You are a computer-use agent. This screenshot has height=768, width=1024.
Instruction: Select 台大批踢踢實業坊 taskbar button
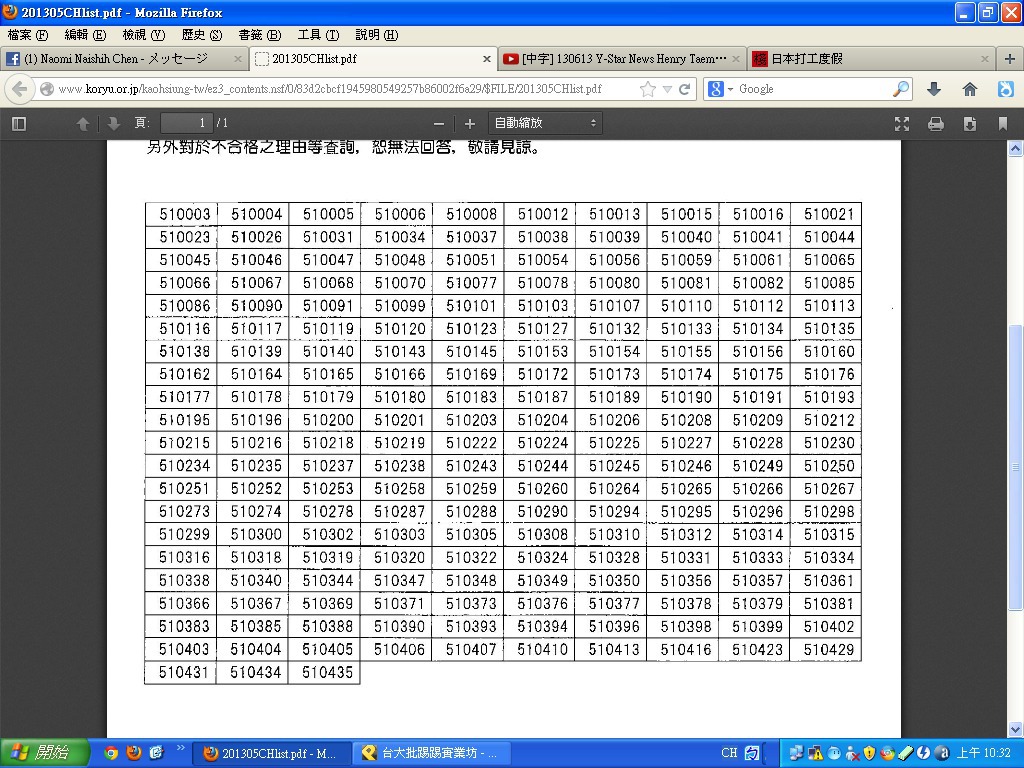pos(433,754)
